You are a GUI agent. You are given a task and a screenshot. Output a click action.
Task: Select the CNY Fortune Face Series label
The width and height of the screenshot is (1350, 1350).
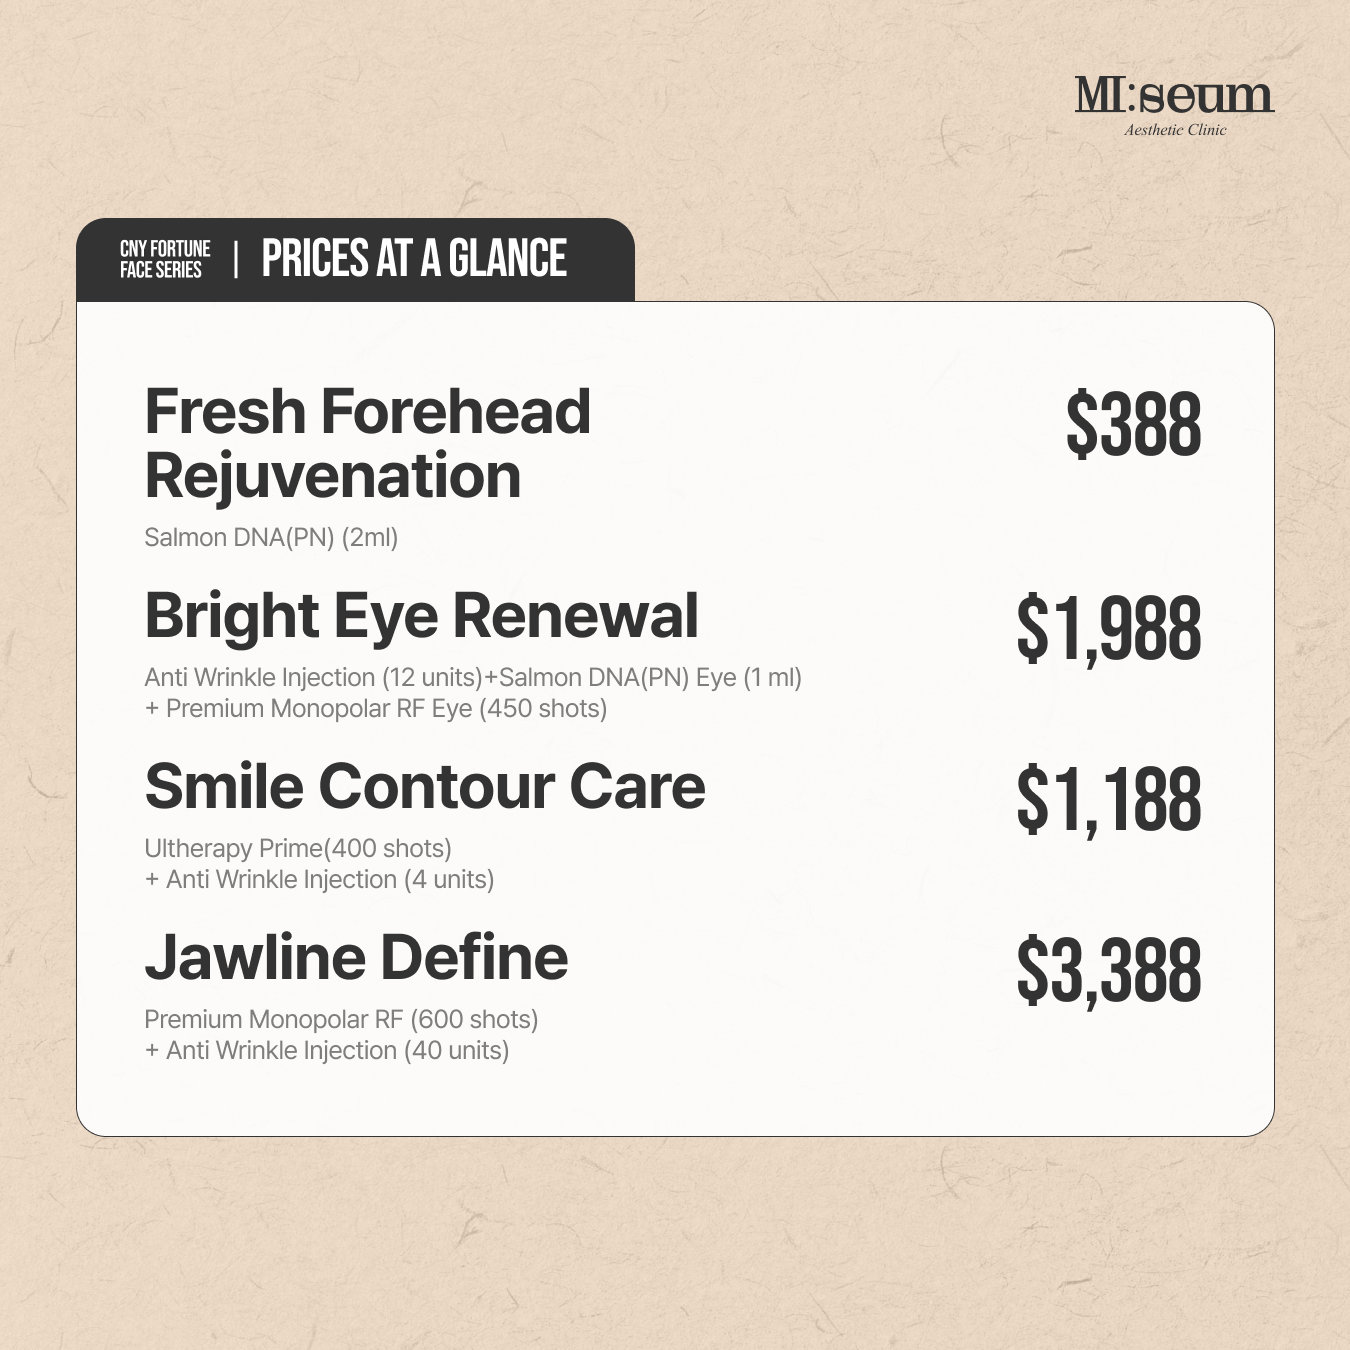tap(165, 259)
